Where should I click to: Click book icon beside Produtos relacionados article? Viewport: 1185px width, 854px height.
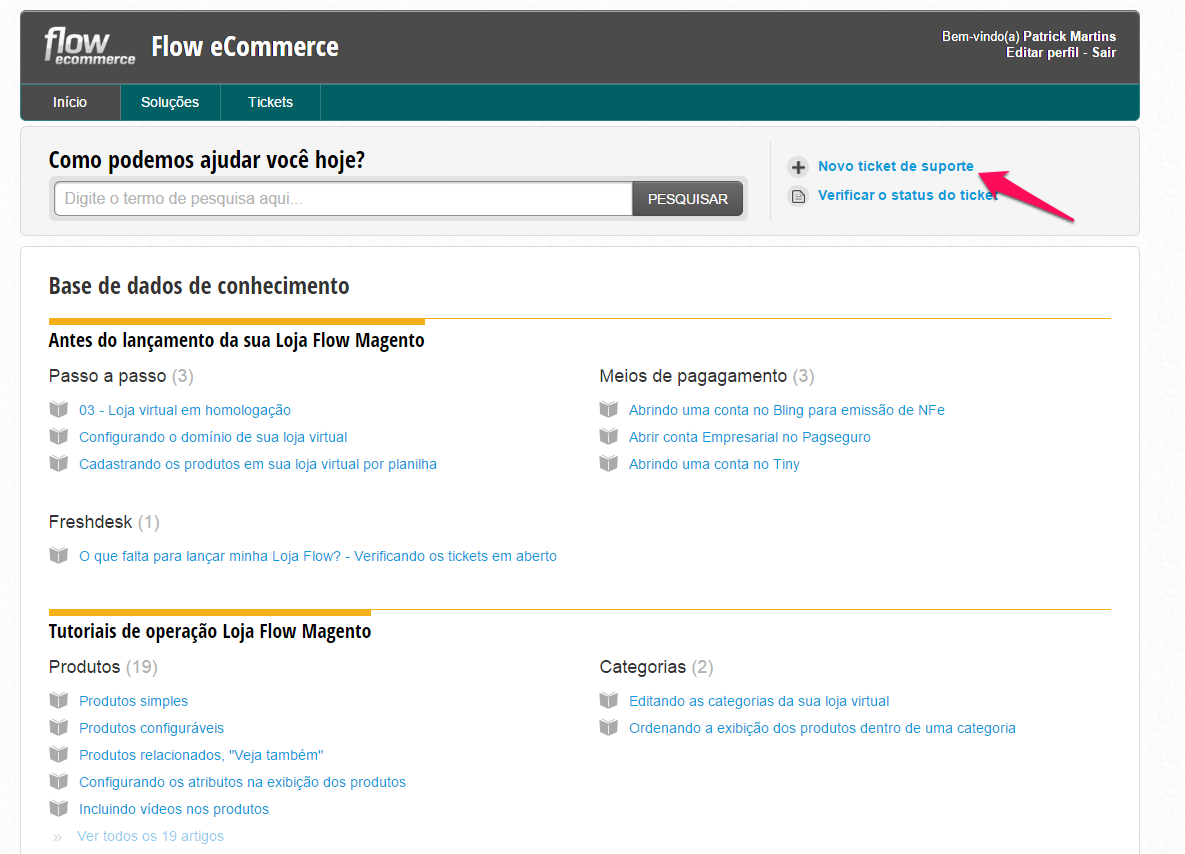pyautogui.click(x=59, y=754)
